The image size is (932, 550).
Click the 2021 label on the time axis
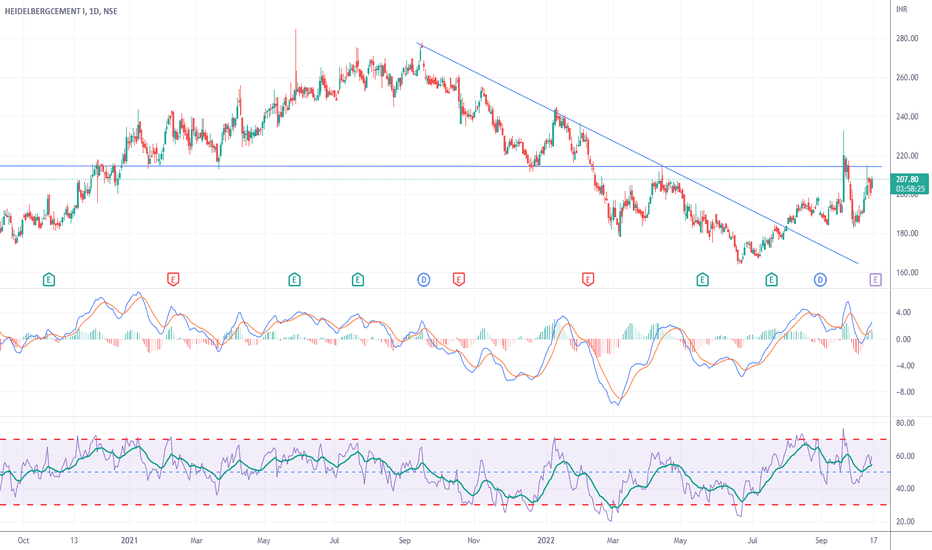pos(129,540)
